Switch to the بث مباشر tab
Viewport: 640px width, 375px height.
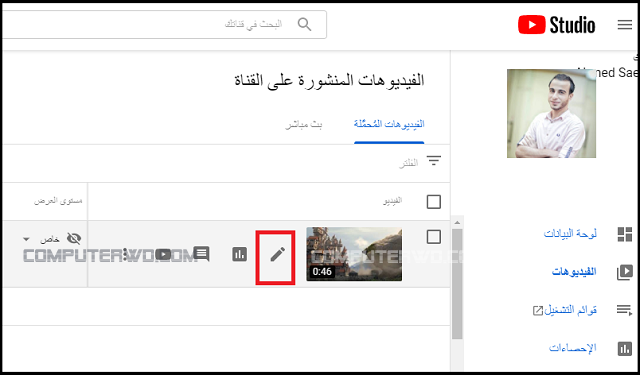[x=304, y=124]
